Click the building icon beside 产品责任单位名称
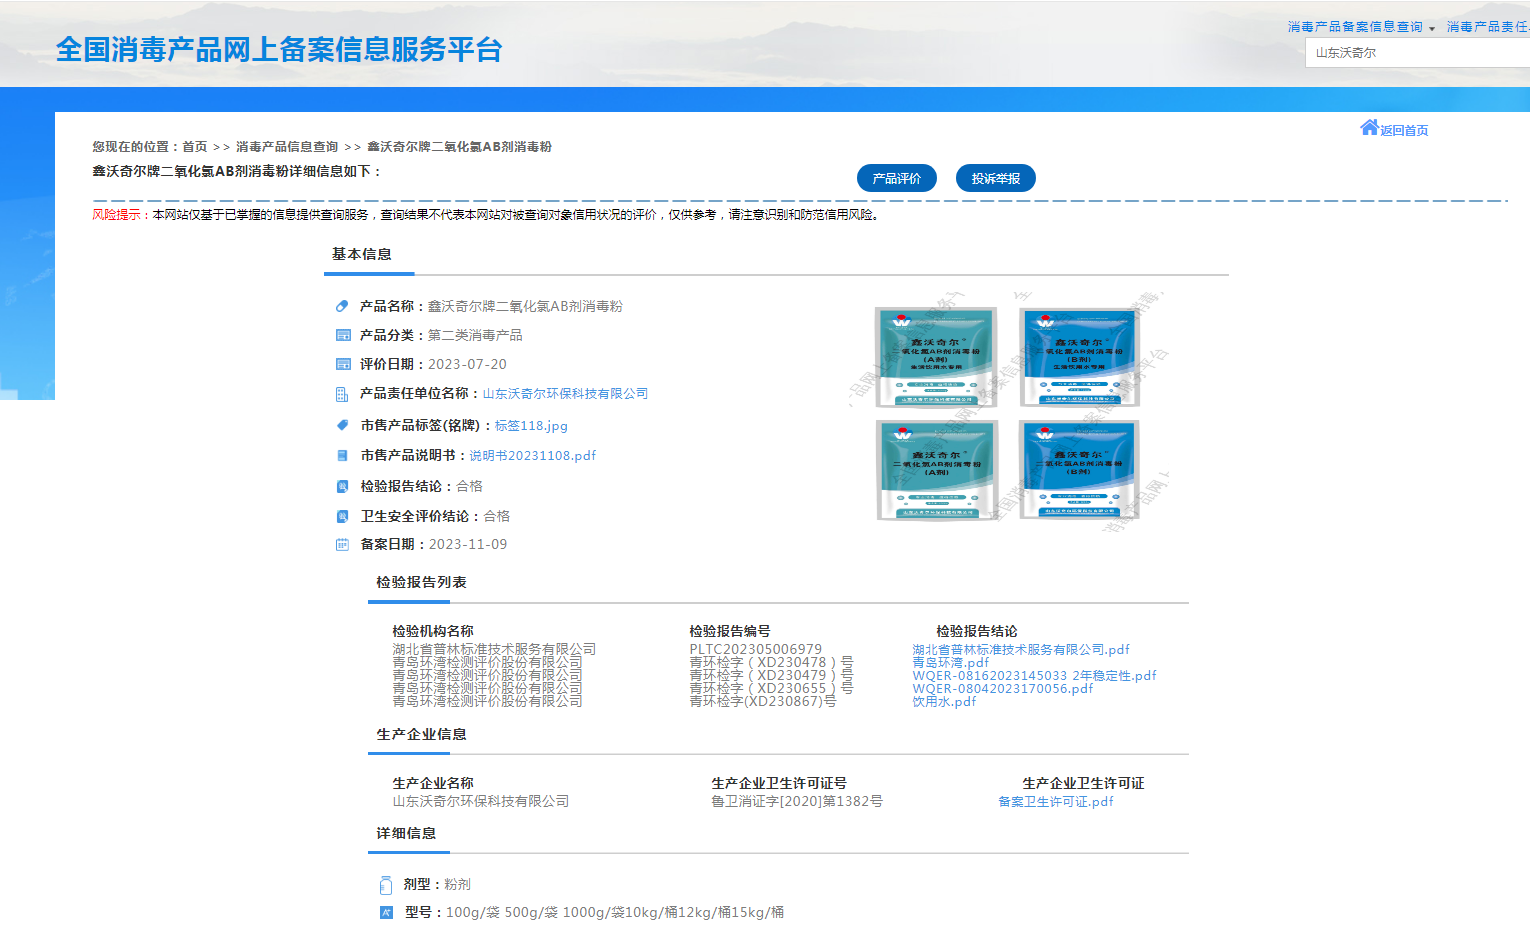 343,393
